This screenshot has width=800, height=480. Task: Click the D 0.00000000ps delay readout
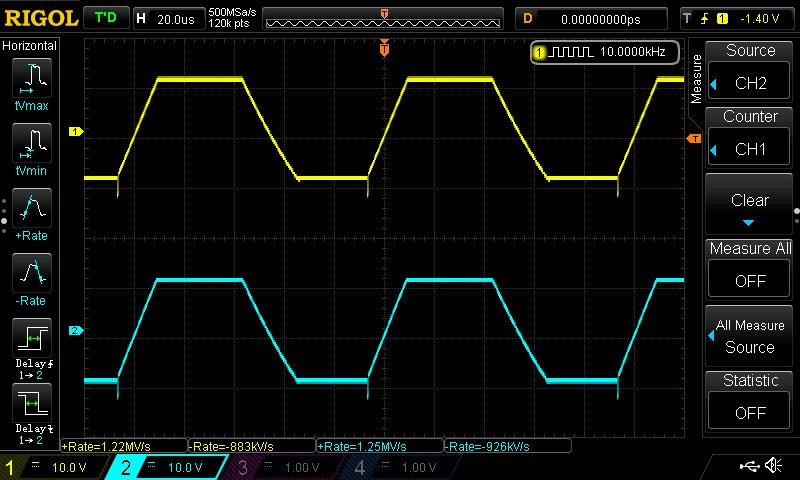click(591, 19)
